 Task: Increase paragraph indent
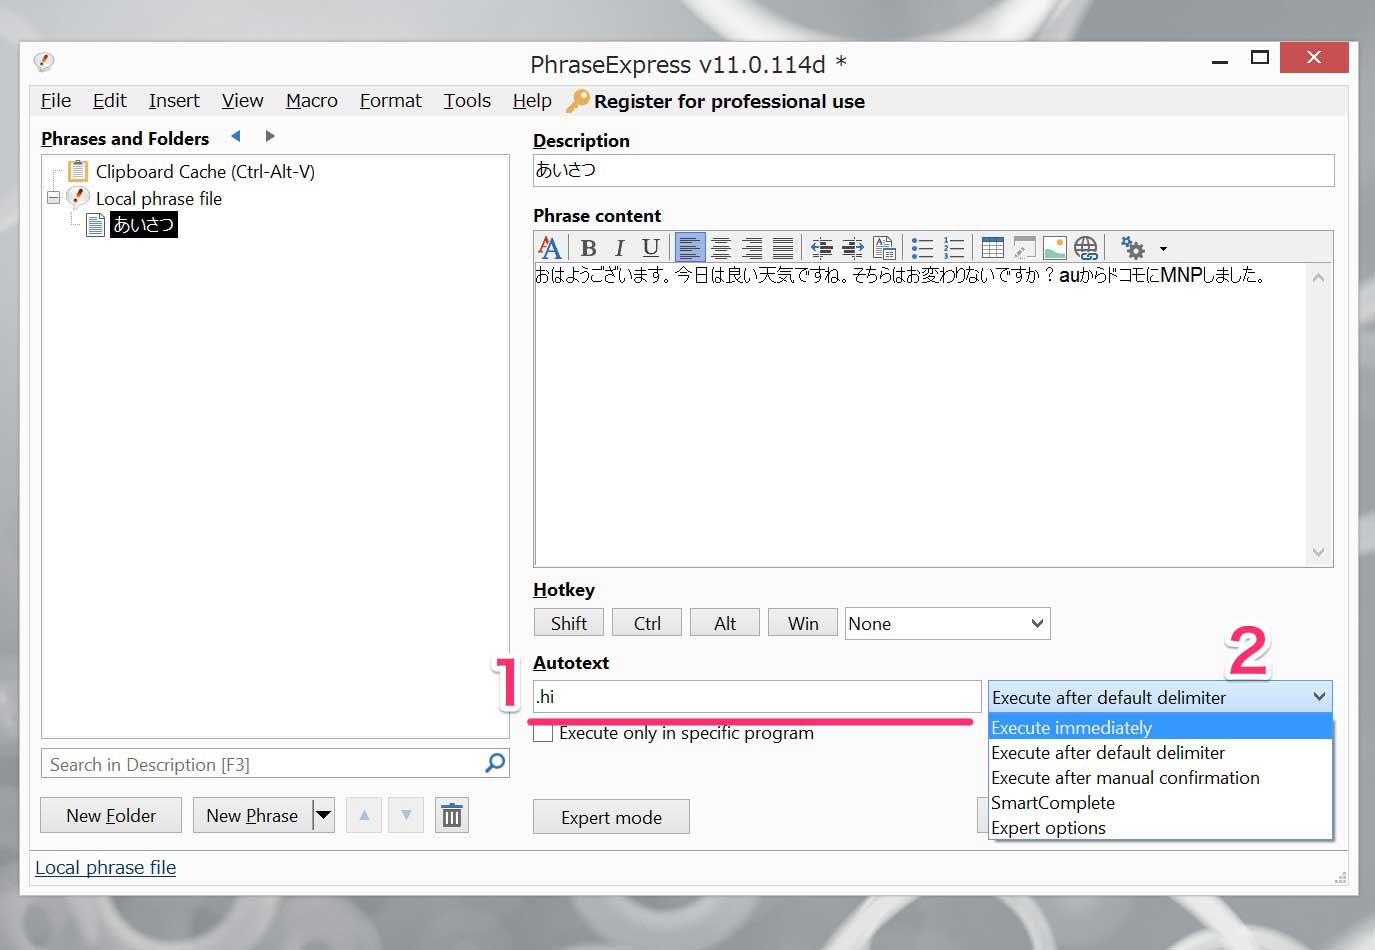click(853, 247)
